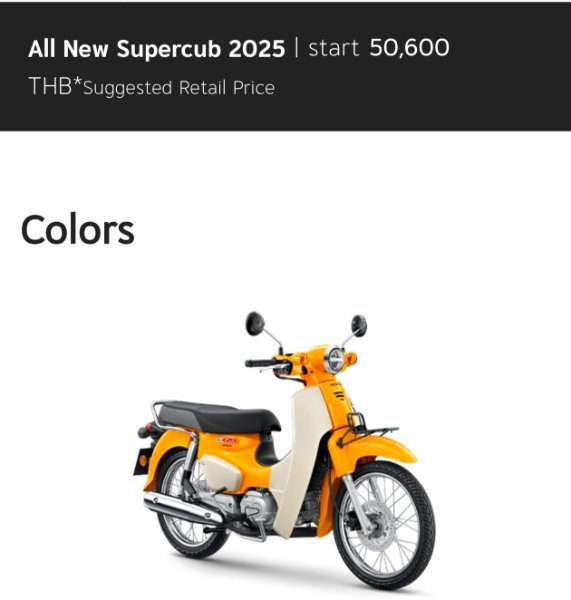Click the cream leg shield panel
This screenshot has height=600, width=571.
299,459
